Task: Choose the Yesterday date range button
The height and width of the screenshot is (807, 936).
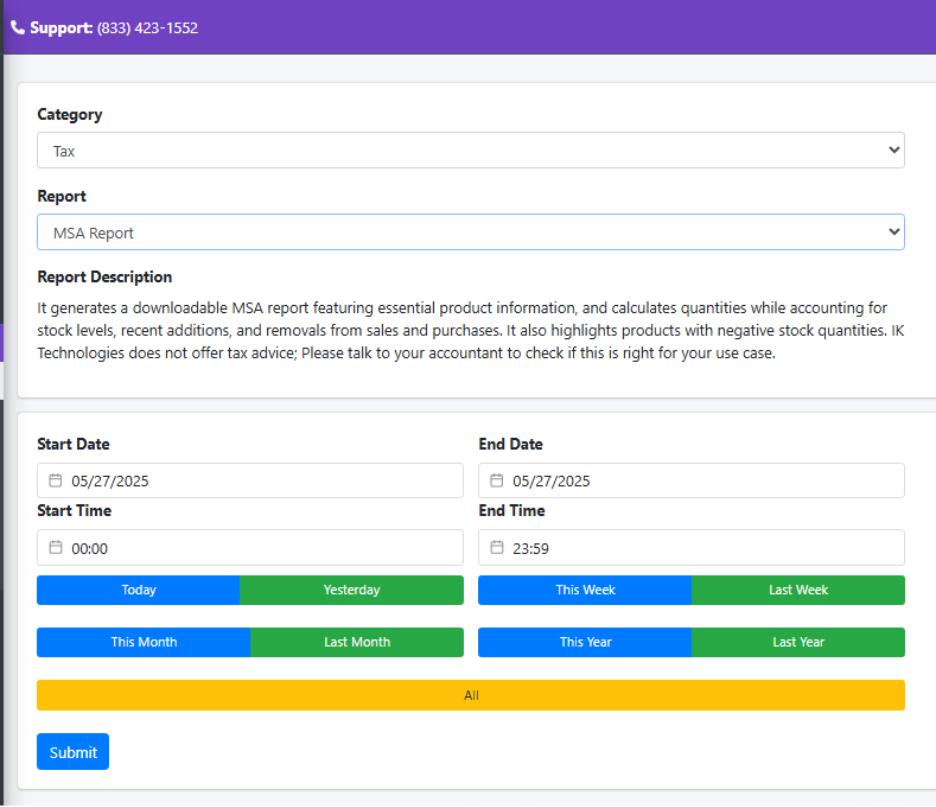Action: 352,590
